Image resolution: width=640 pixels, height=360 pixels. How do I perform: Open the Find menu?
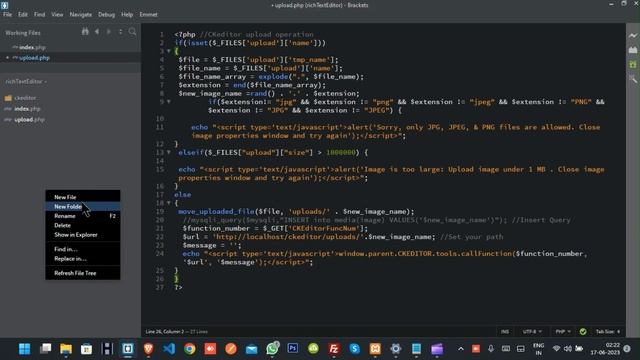click(40, 14)
